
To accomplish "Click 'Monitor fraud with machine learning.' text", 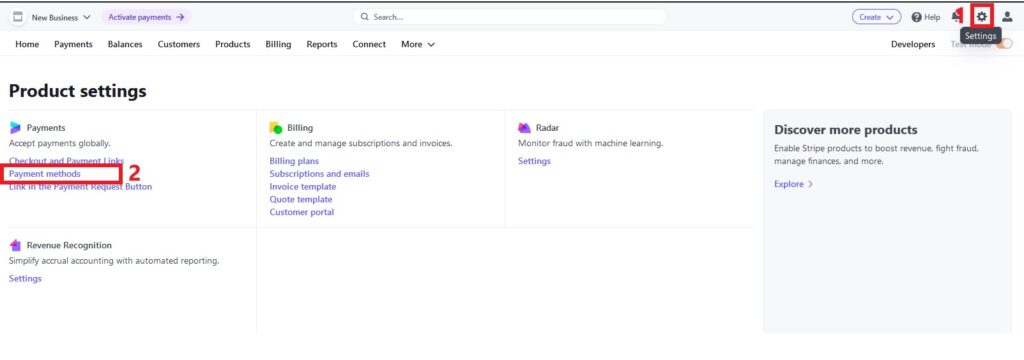I will coord(590,143).
